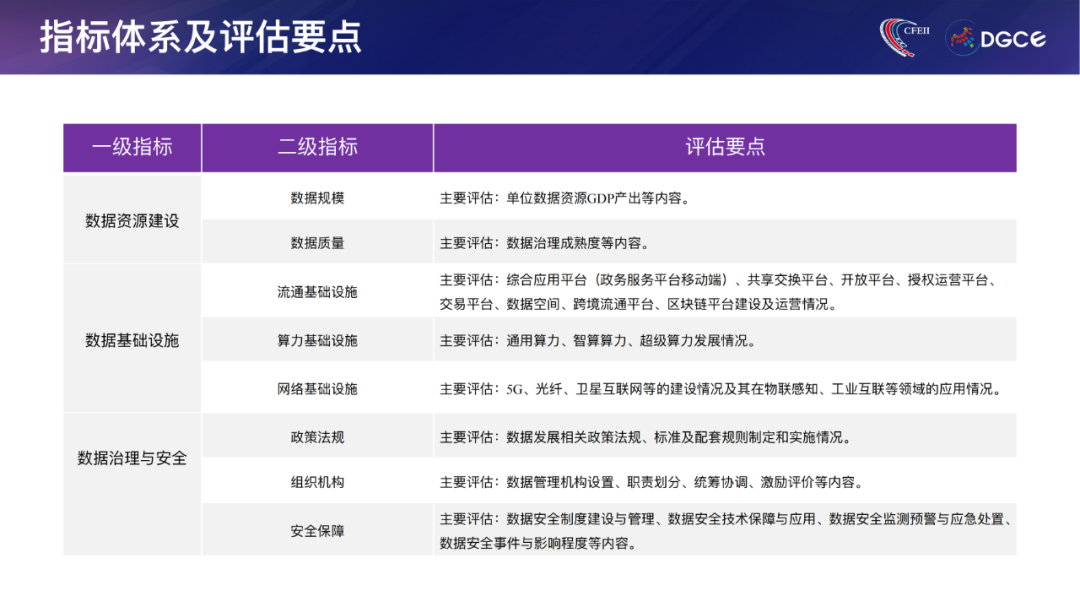Select the line starting 综合应用平台(政务服务平台移动端)

718,280
